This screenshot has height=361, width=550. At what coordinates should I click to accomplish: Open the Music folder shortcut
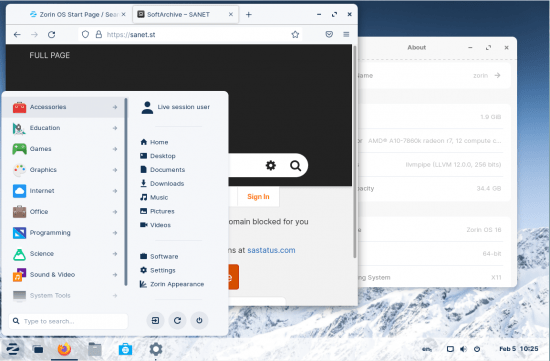[x=154, y=197]
